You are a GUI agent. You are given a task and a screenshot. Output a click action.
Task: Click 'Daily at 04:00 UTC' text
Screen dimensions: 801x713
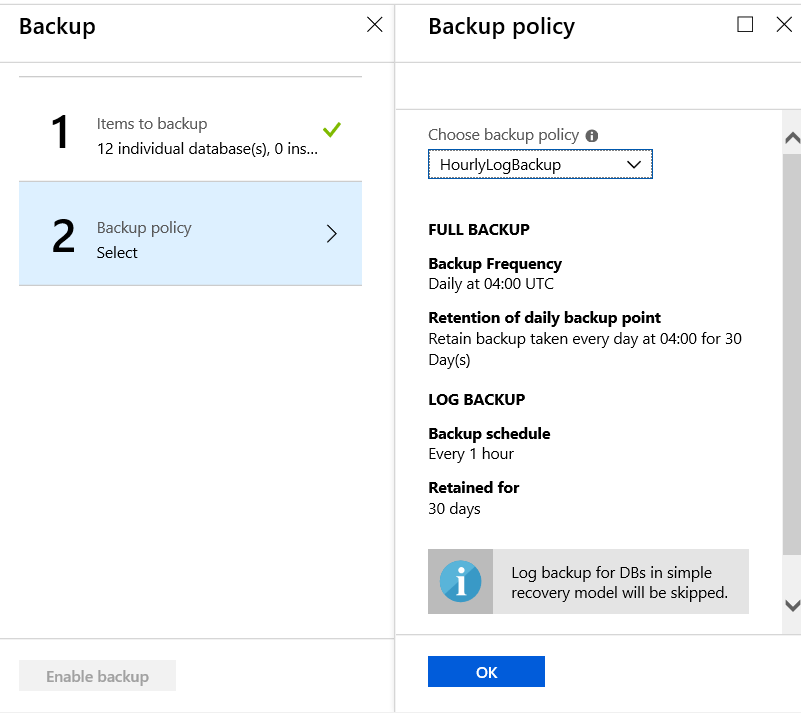491,283
